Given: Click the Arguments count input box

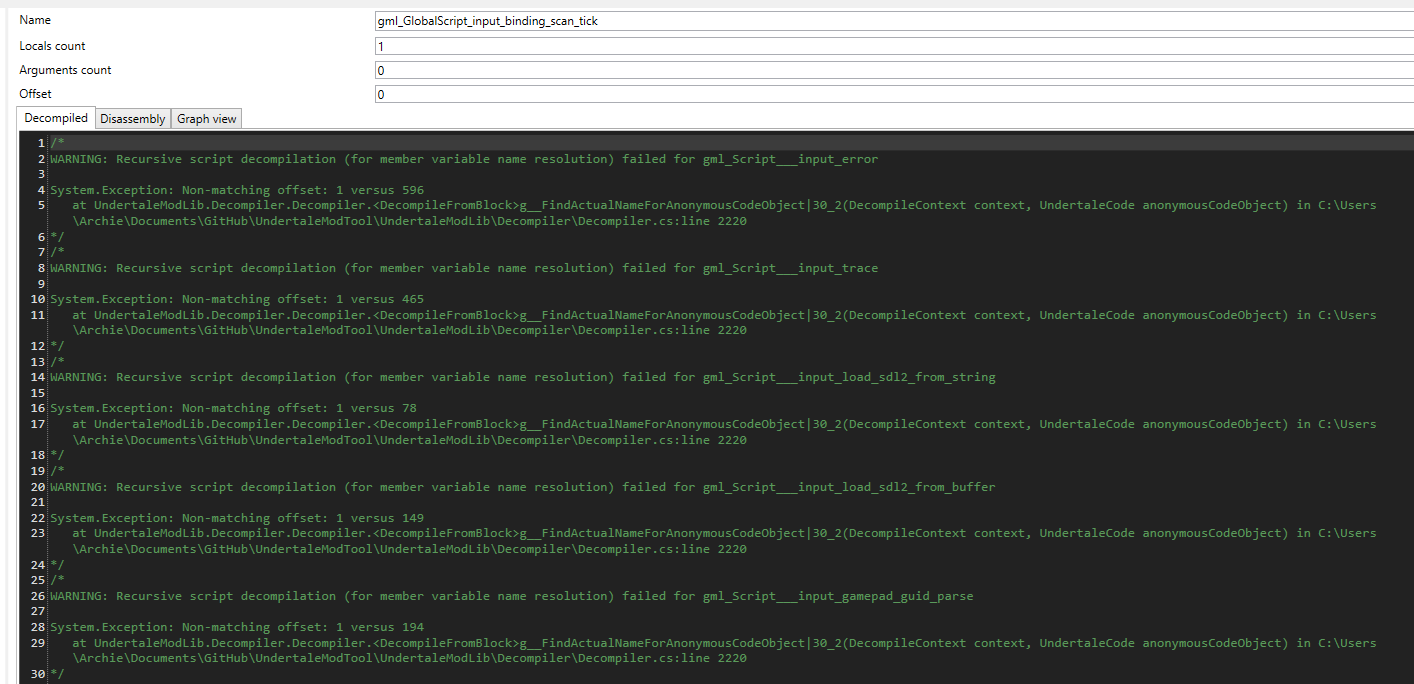Looking at the screenshot, I should point(700,69).
